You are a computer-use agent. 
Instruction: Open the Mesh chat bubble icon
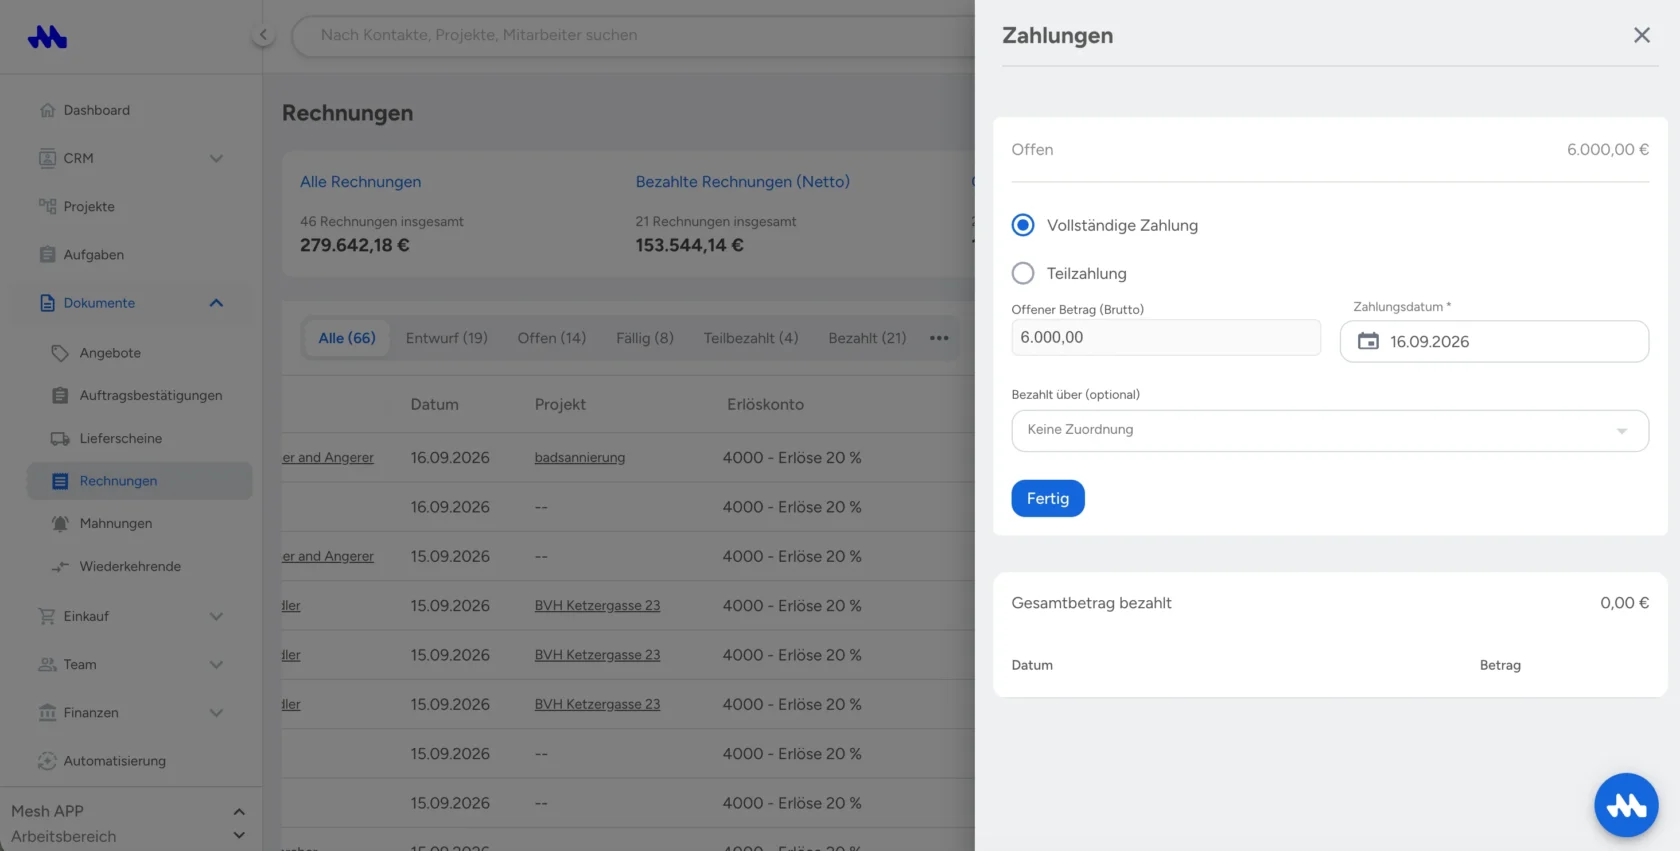pyautogui.click(x=1626, y=805)
